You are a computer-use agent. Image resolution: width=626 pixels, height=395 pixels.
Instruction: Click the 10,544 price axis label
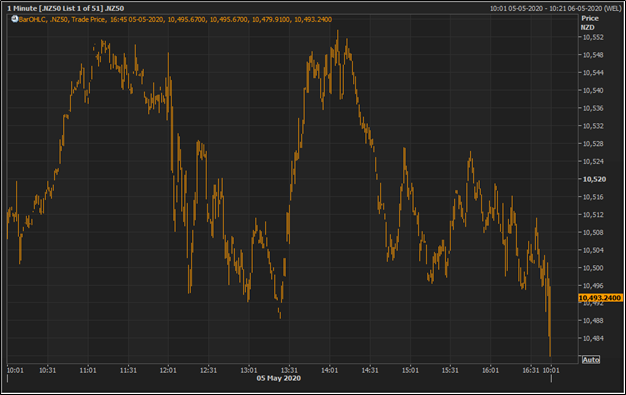click(593, 73)
